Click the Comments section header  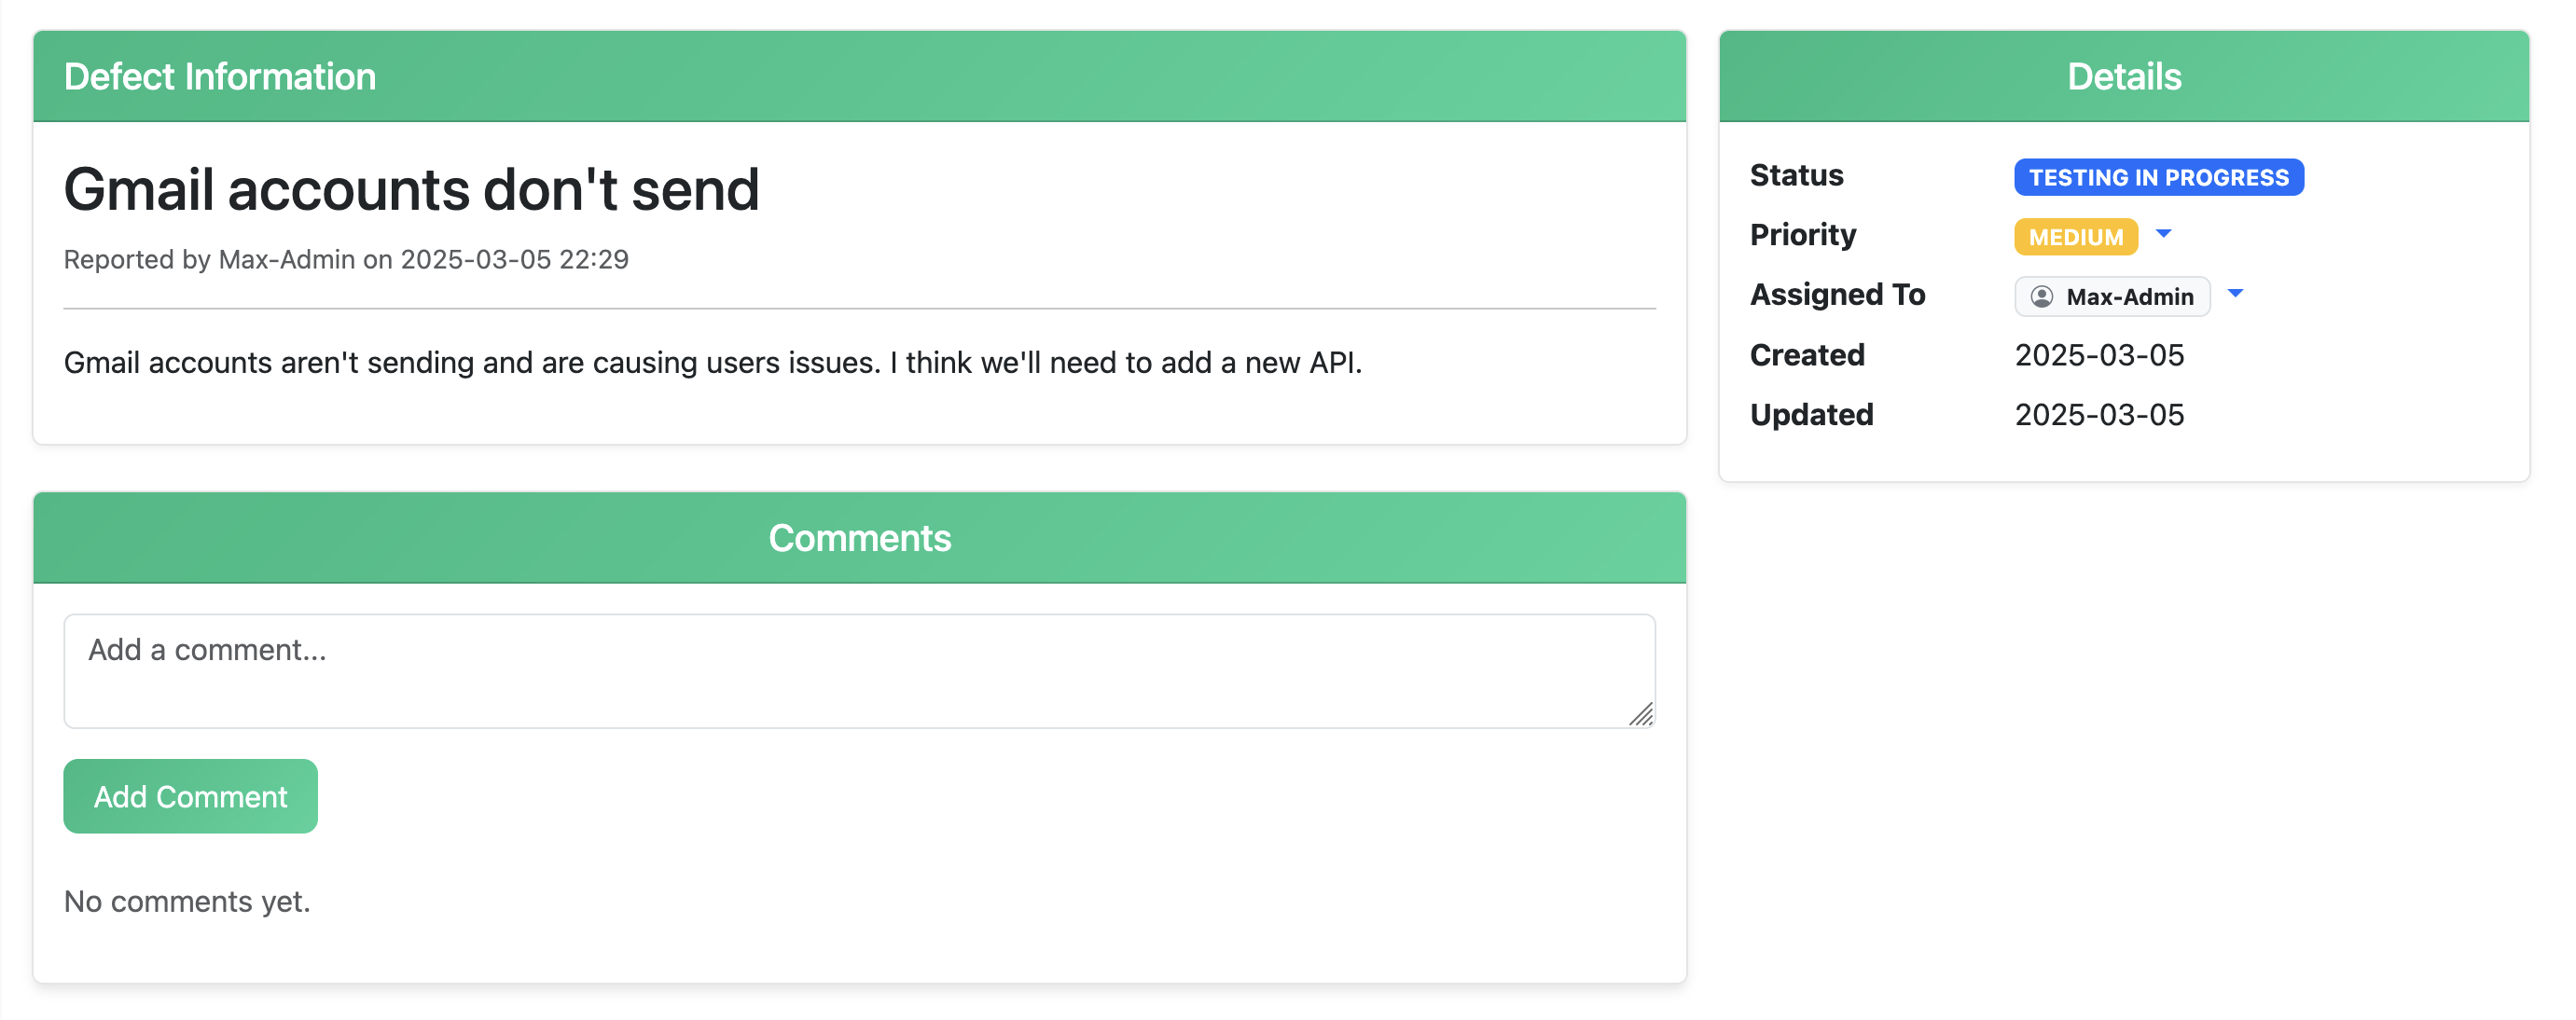(x=859, y=538)
